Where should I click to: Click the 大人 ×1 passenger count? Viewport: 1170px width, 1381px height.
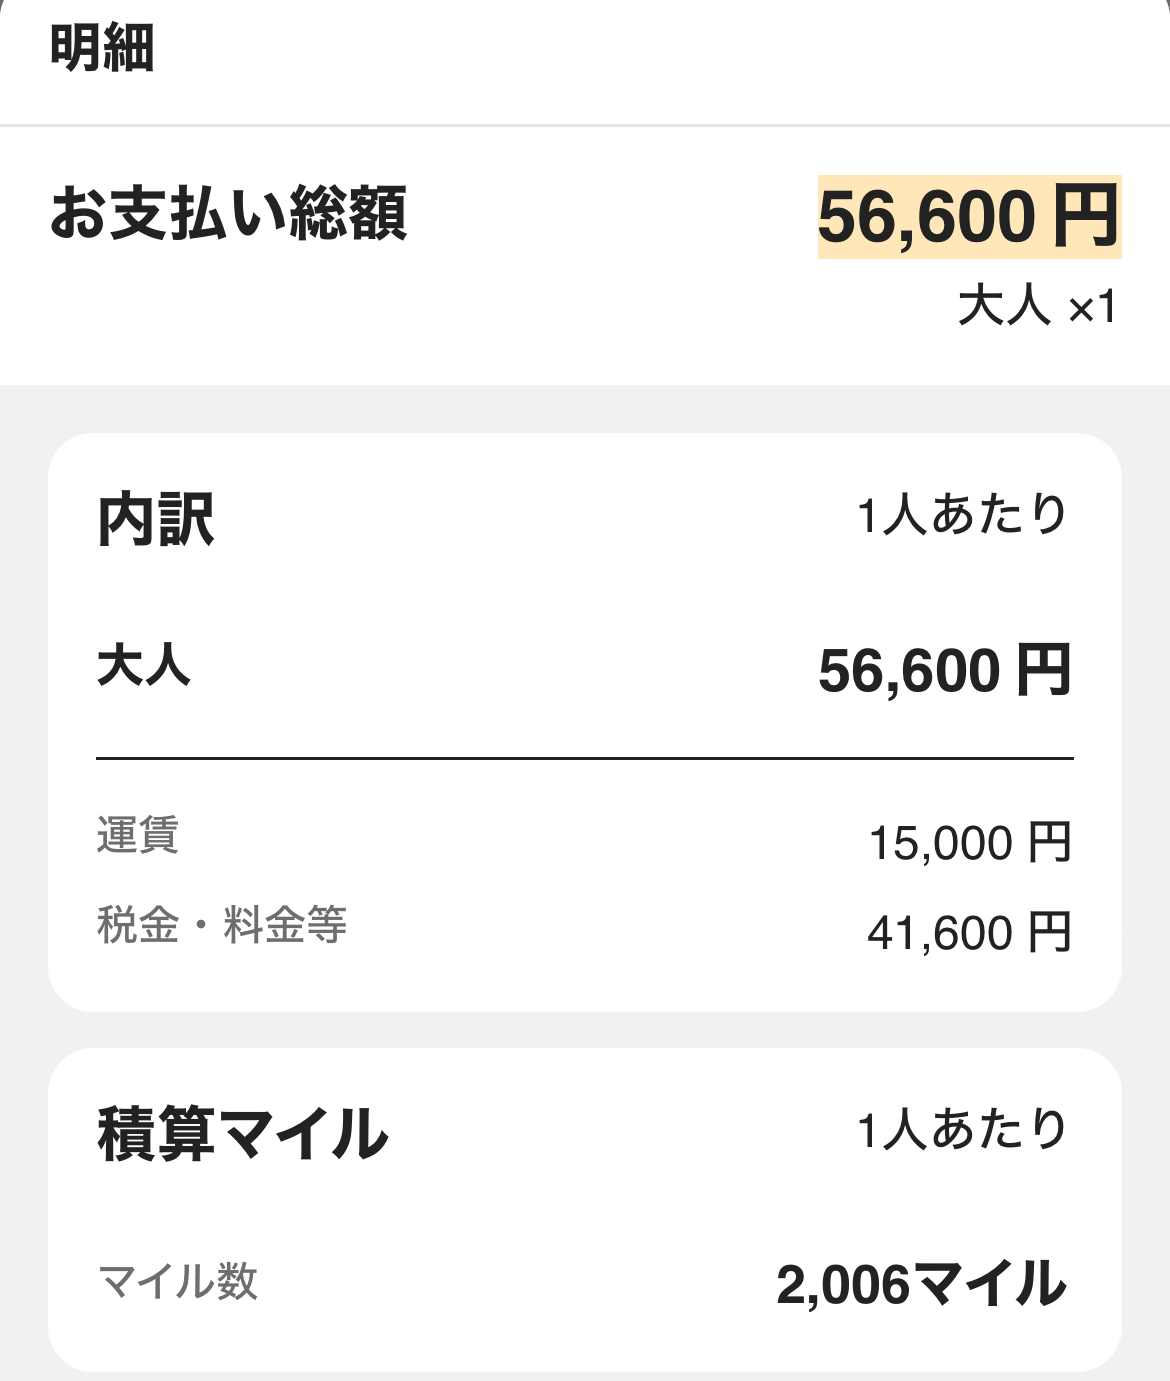pyautogui.click(x=1037, y=305)
